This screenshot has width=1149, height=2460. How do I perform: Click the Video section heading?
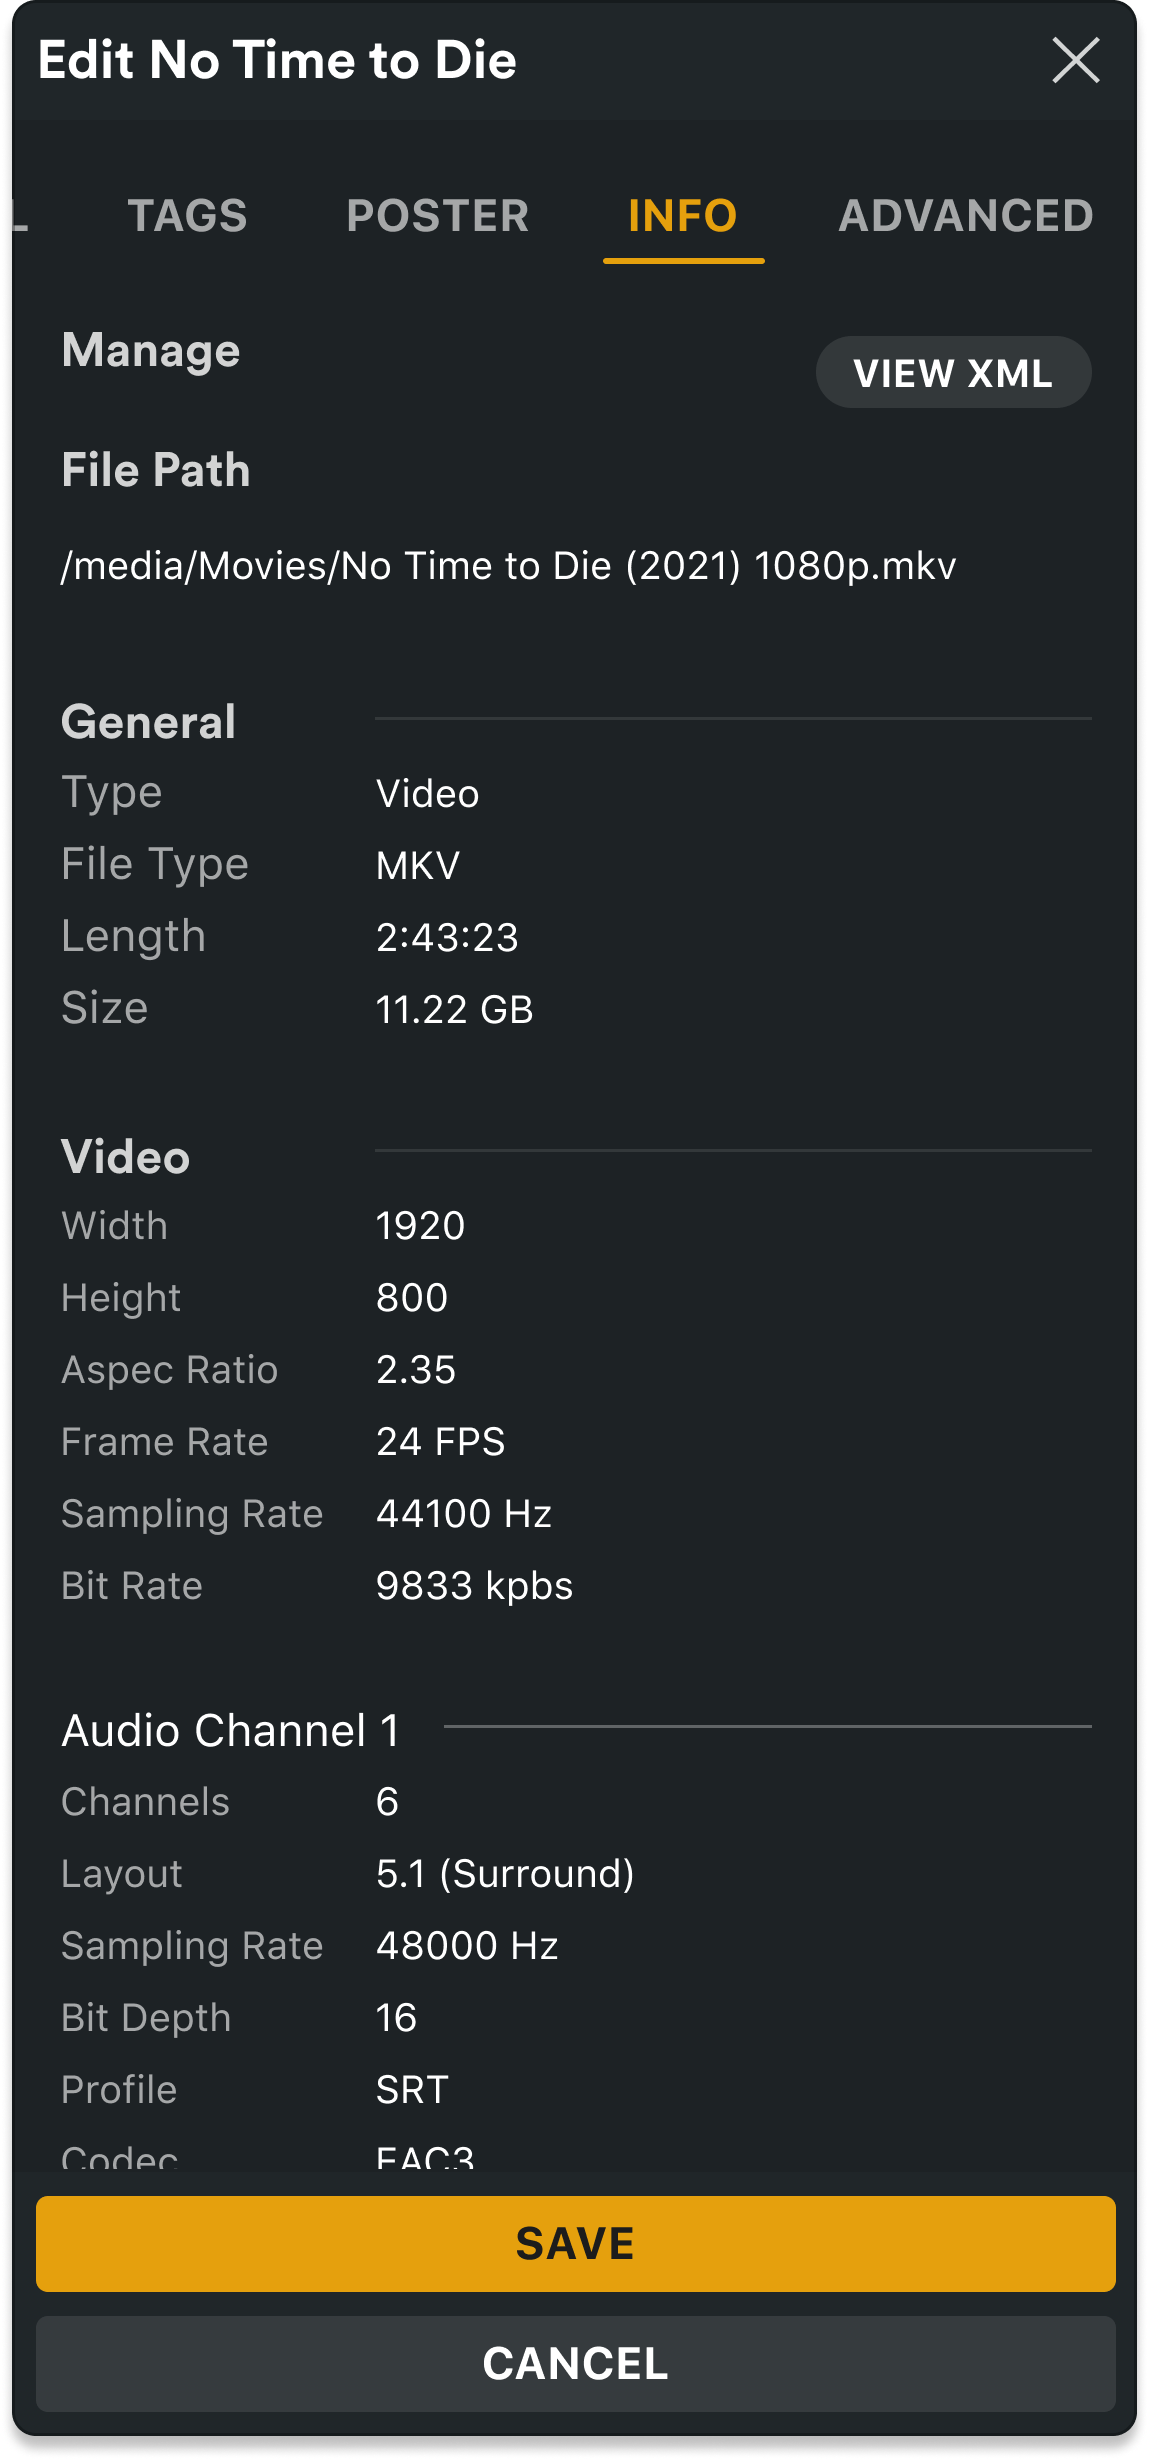126,1157
